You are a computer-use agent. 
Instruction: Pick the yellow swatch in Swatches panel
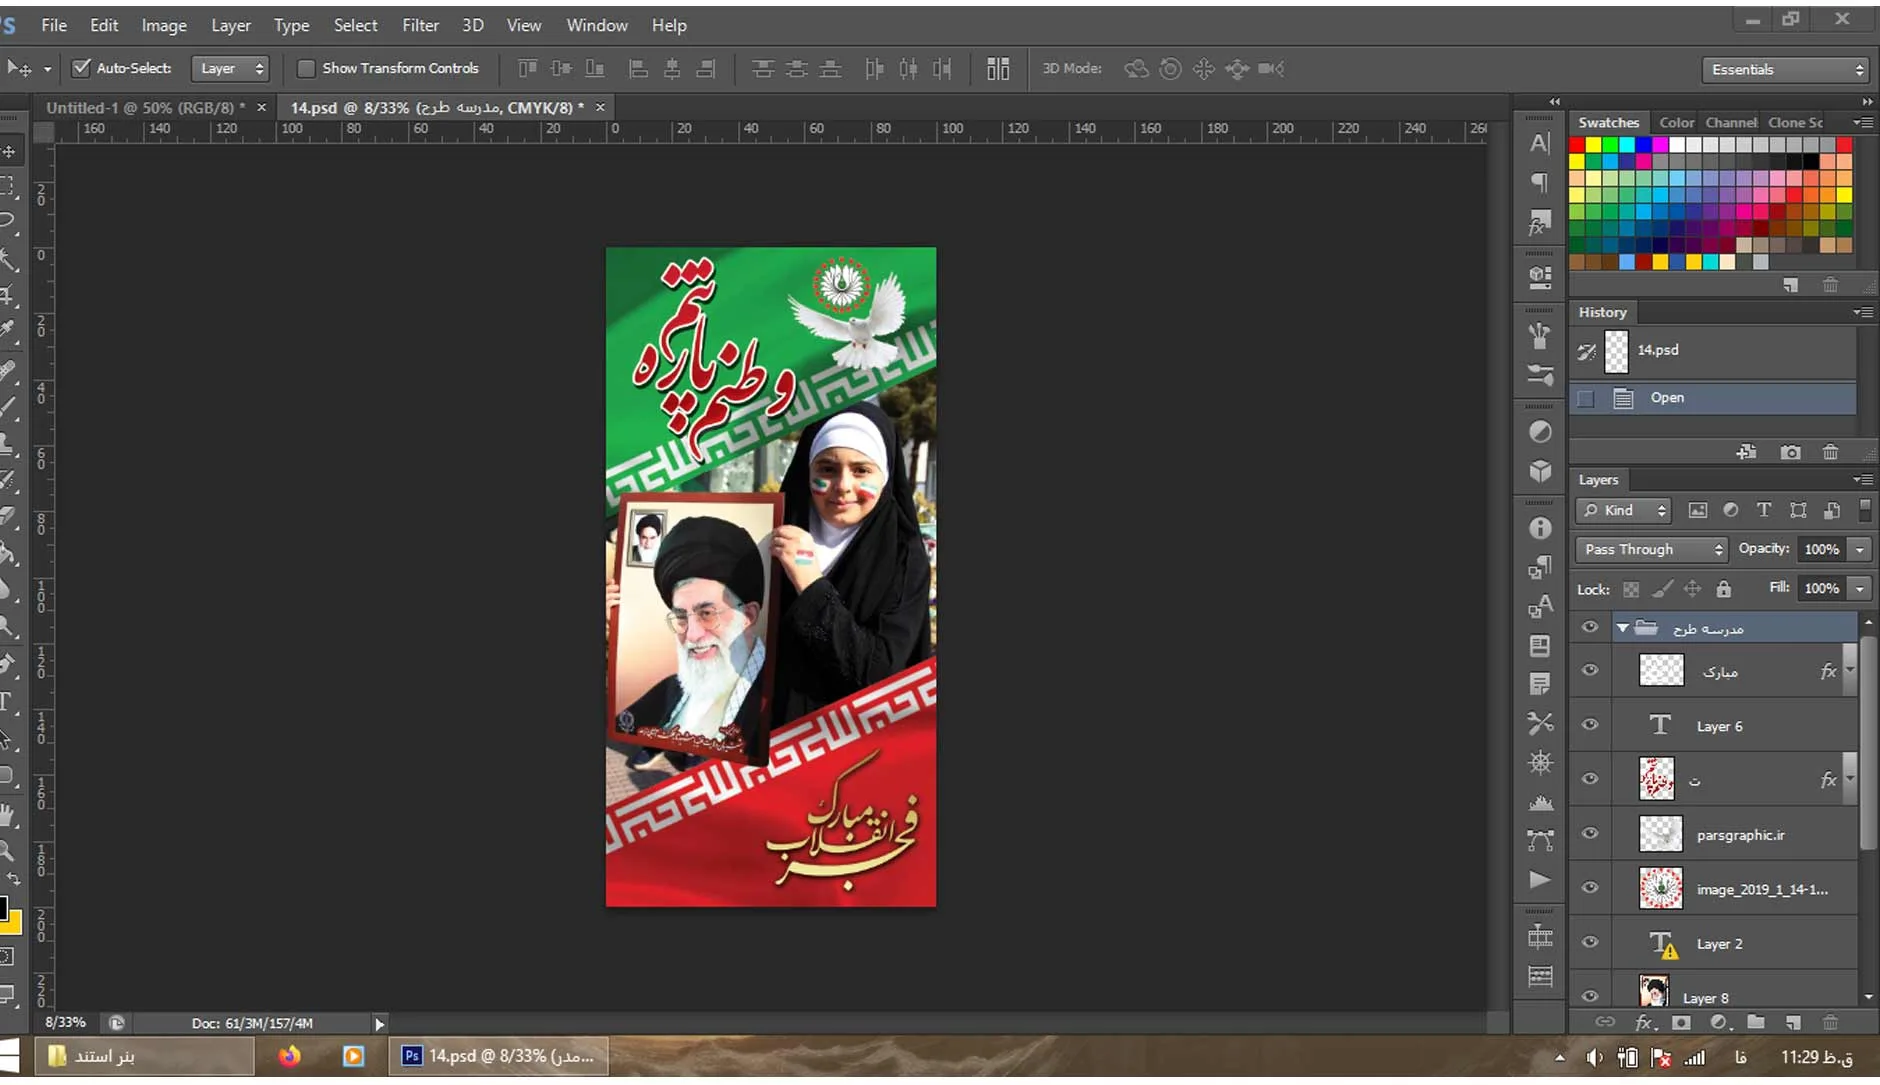1593,145
